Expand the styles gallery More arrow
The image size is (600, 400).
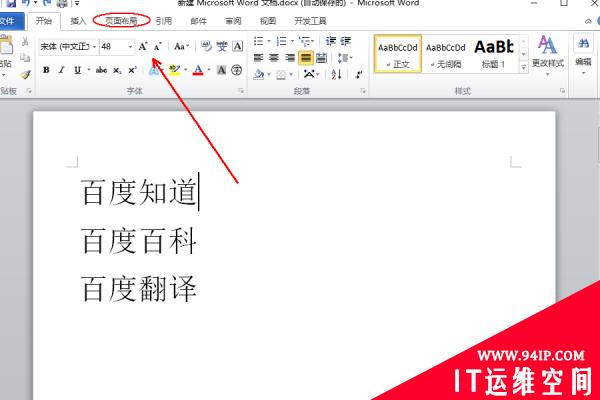pyautogui.click(x=523, y=67)
